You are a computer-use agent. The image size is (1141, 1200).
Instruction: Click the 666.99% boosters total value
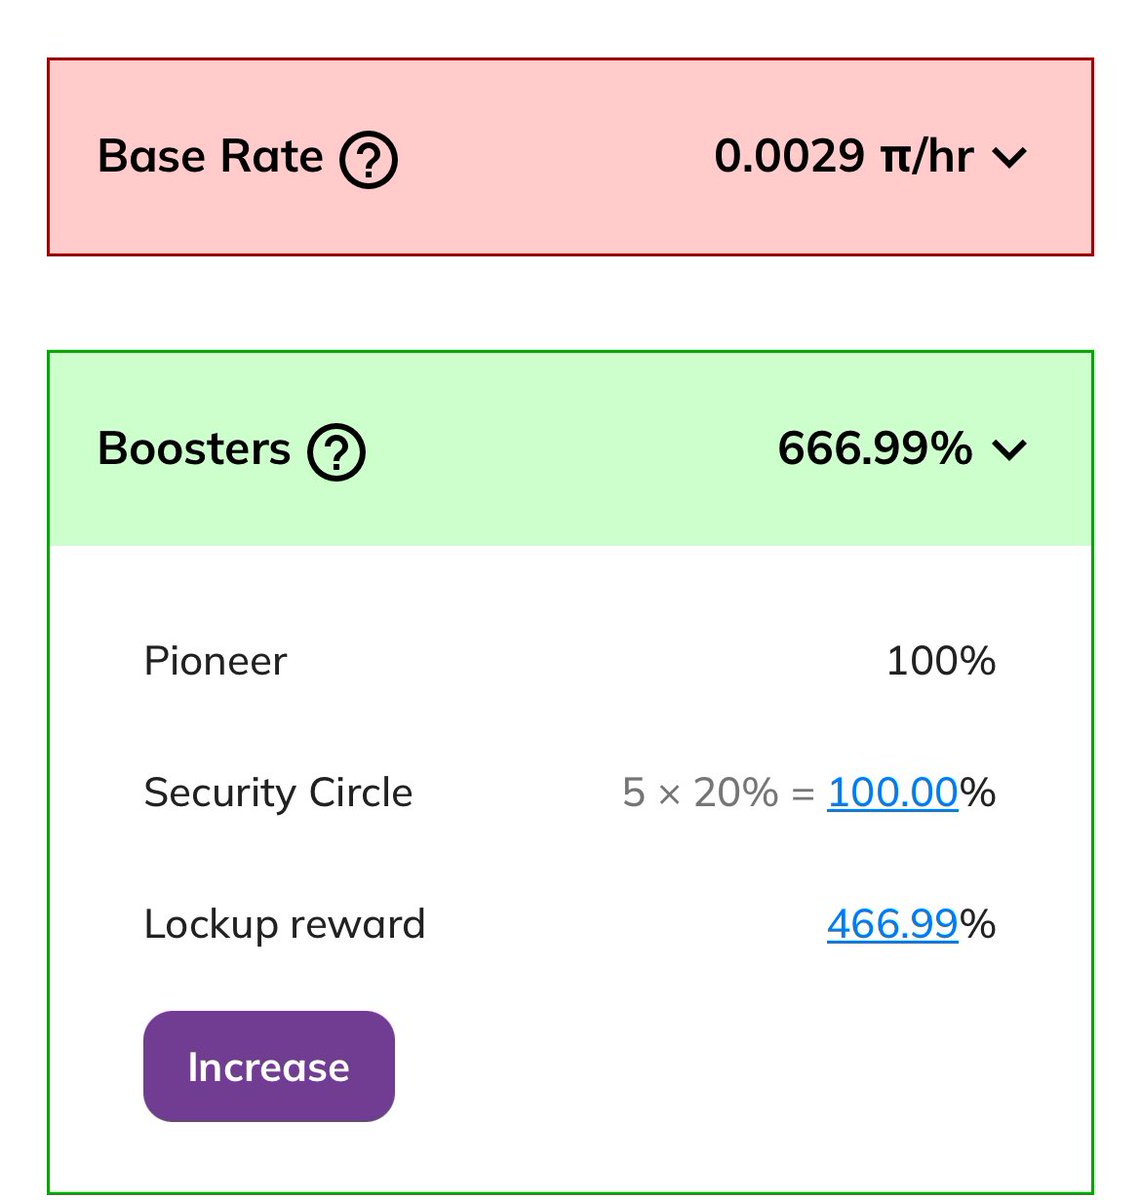(x=875, y=448)
